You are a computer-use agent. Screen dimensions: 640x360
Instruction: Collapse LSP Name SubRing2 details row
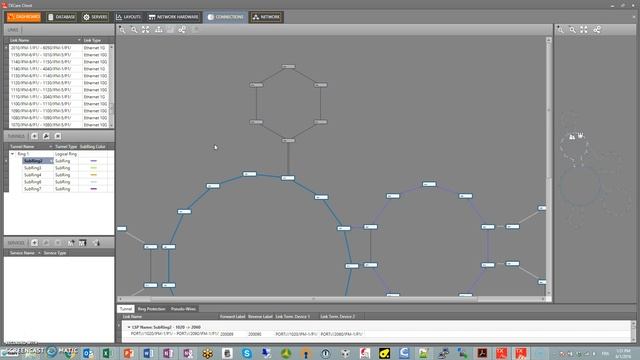click(129, 327)
